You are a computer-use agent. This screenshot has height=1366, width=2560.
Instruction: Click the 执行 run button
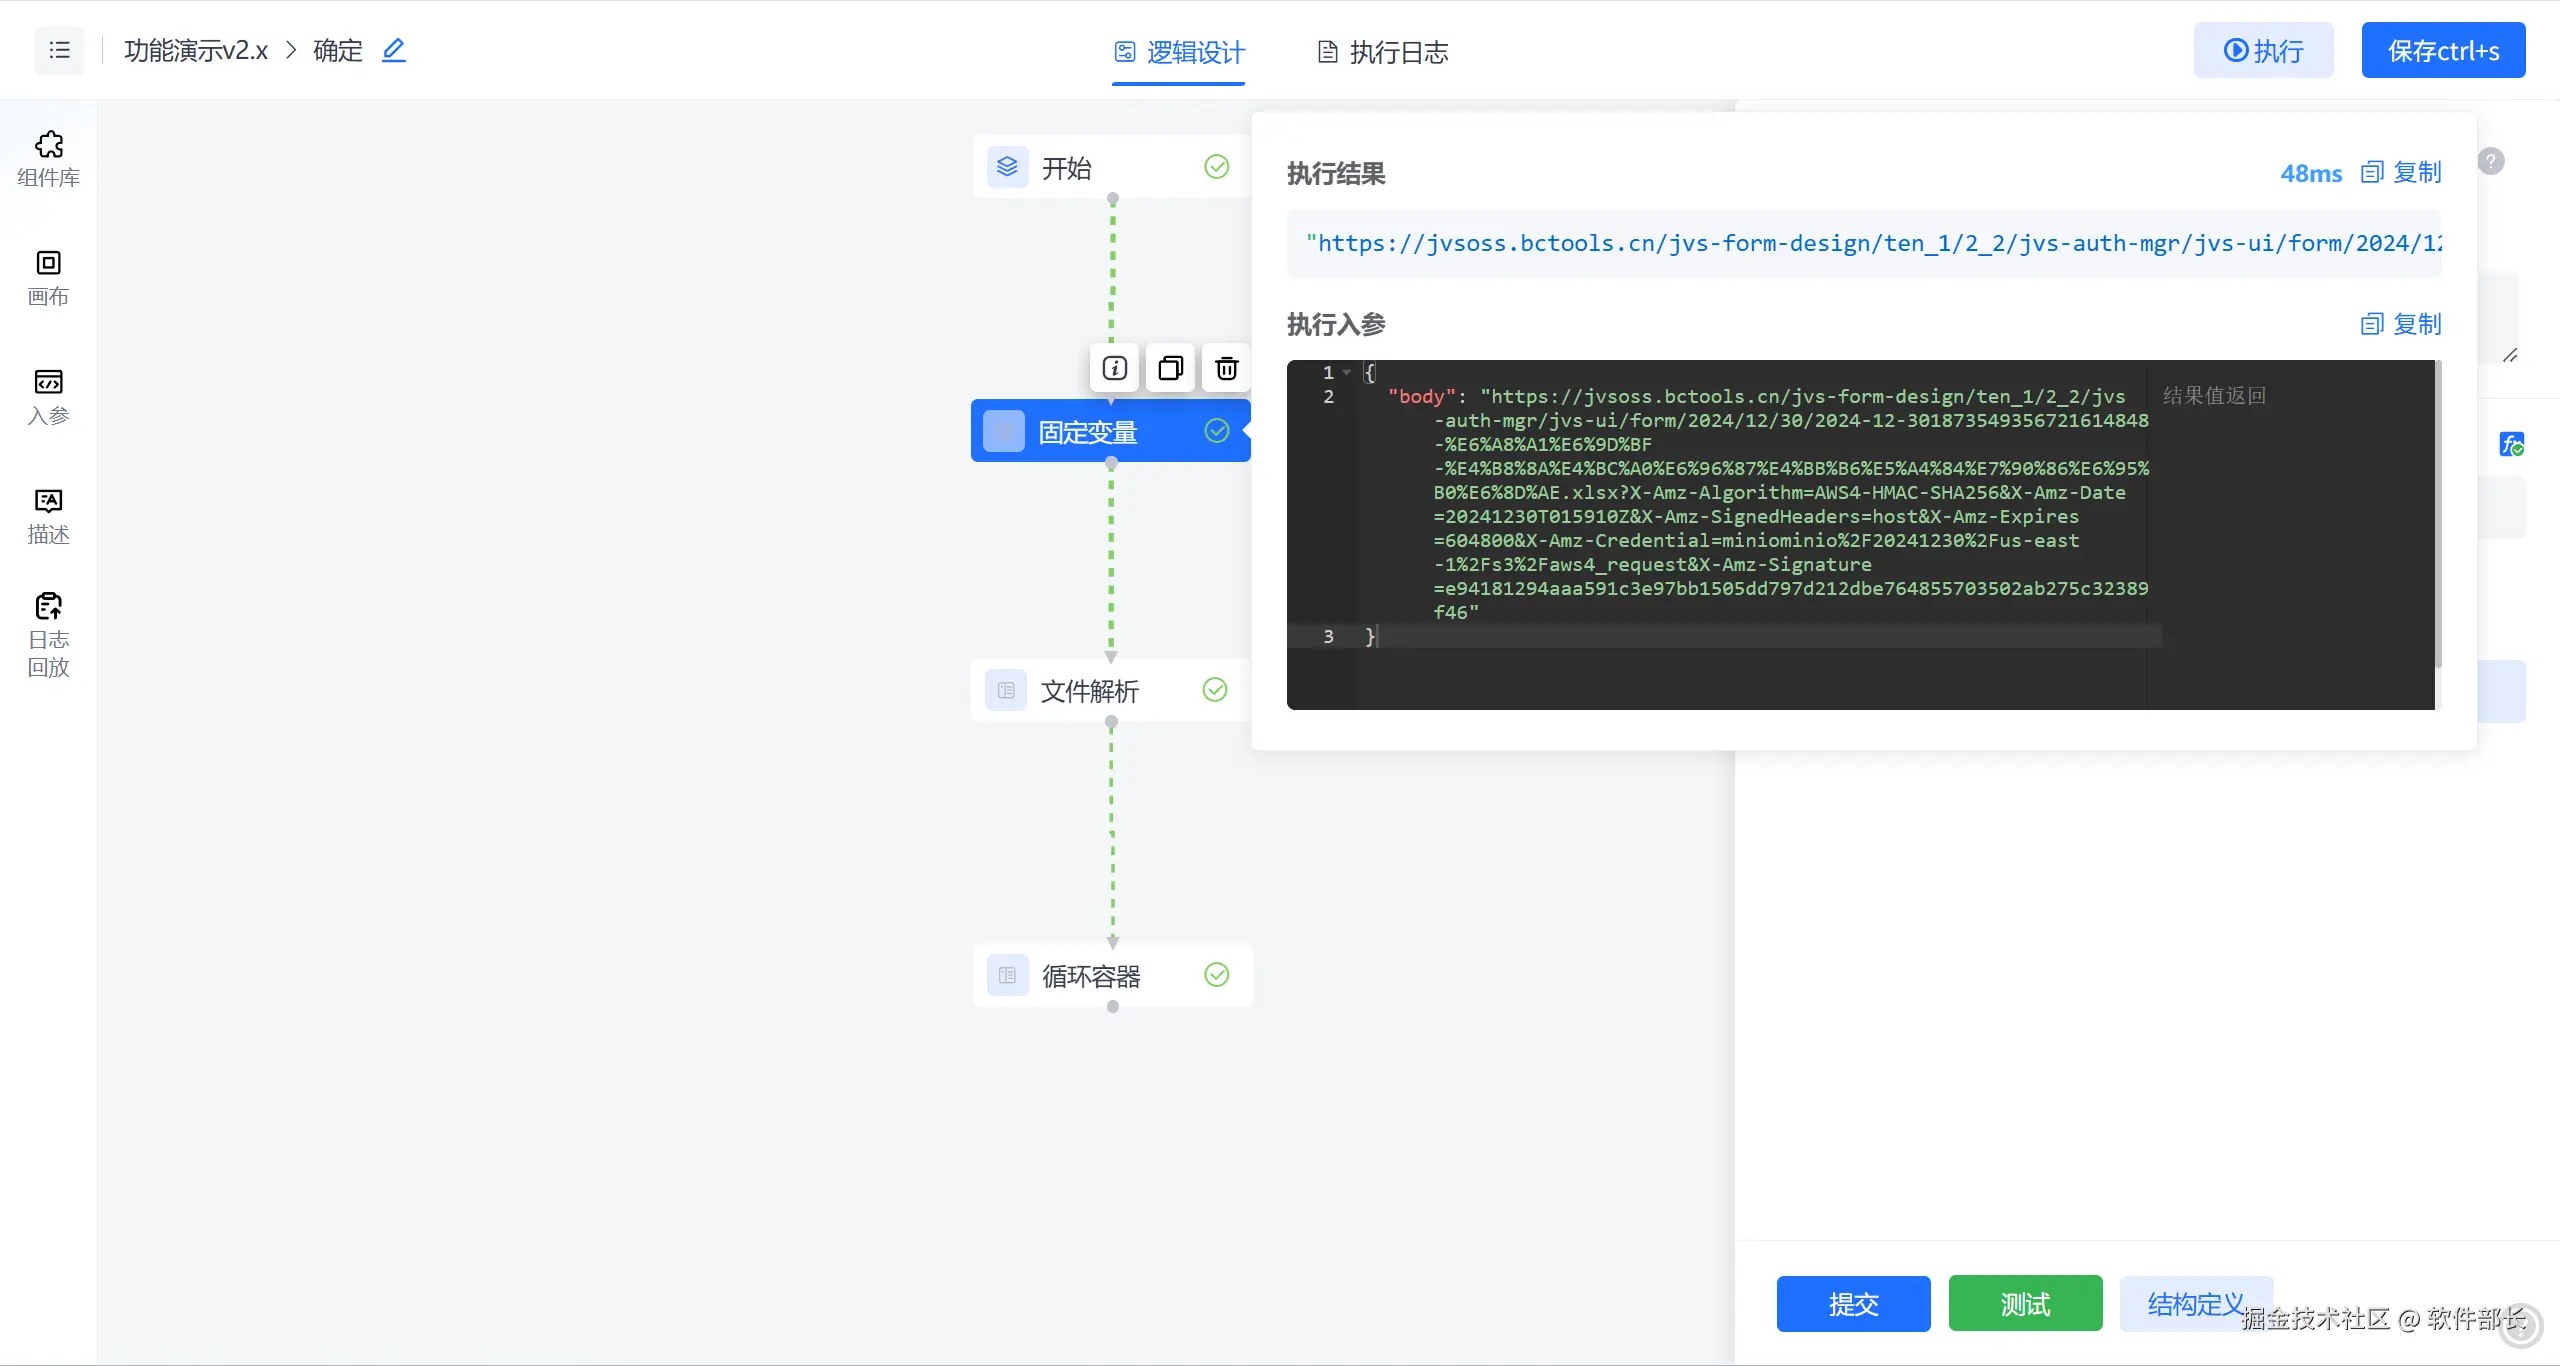pos(2263,50)
